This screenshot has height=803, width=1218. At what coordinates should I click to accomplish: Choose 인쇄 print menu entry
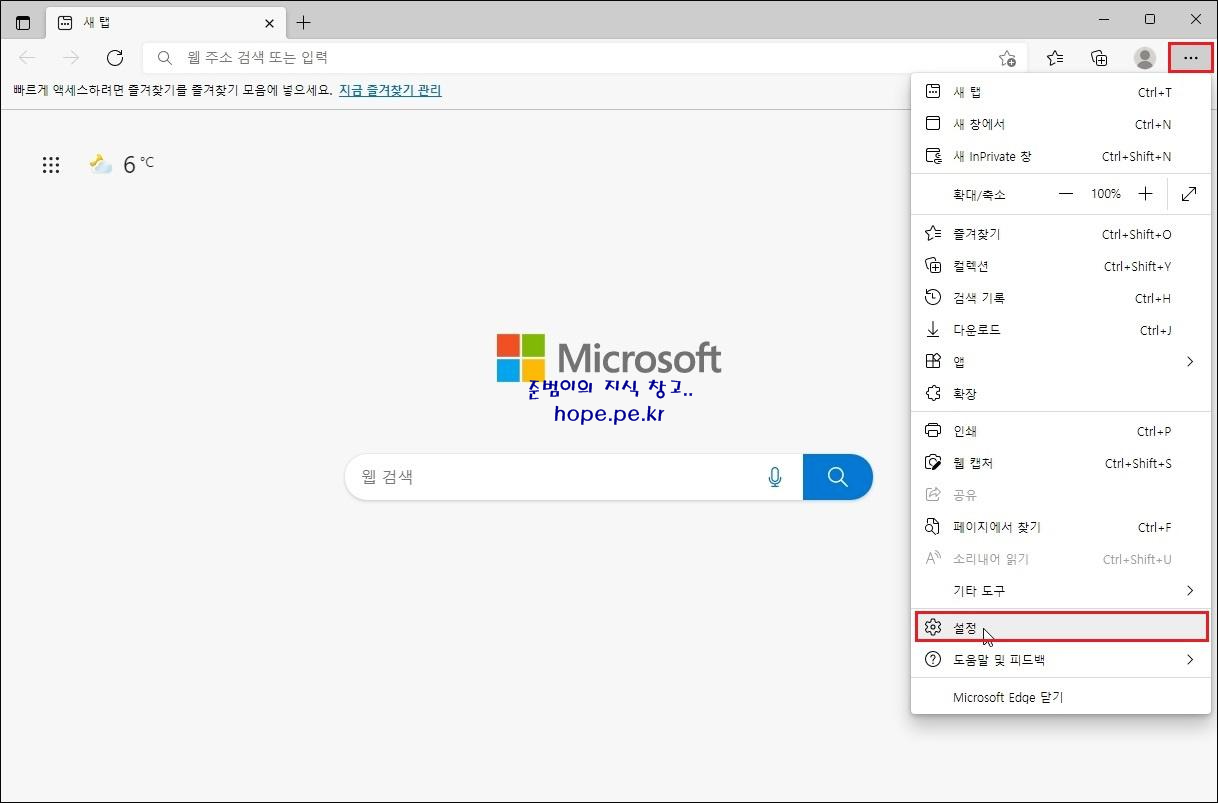1060,431
